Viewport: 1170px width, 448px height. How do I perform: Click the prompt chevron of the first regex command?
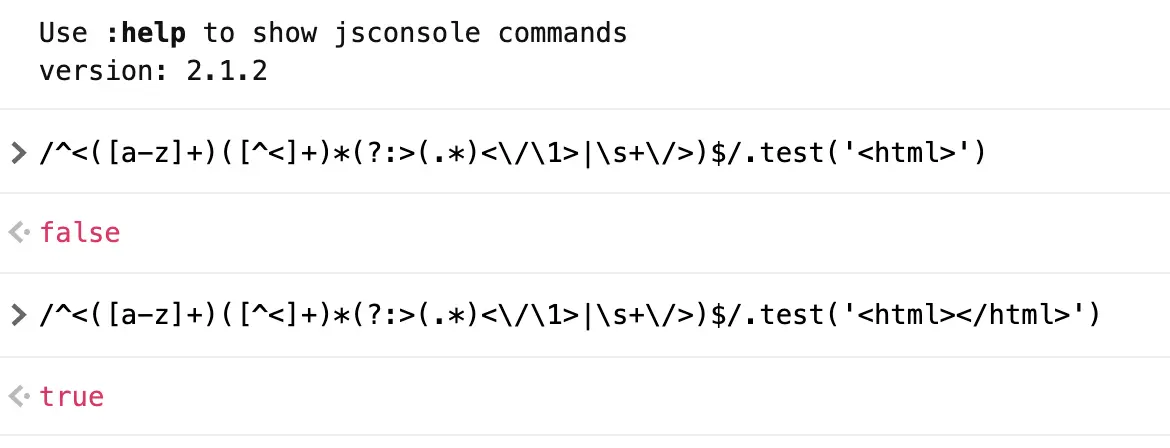(x=18, y=154)
